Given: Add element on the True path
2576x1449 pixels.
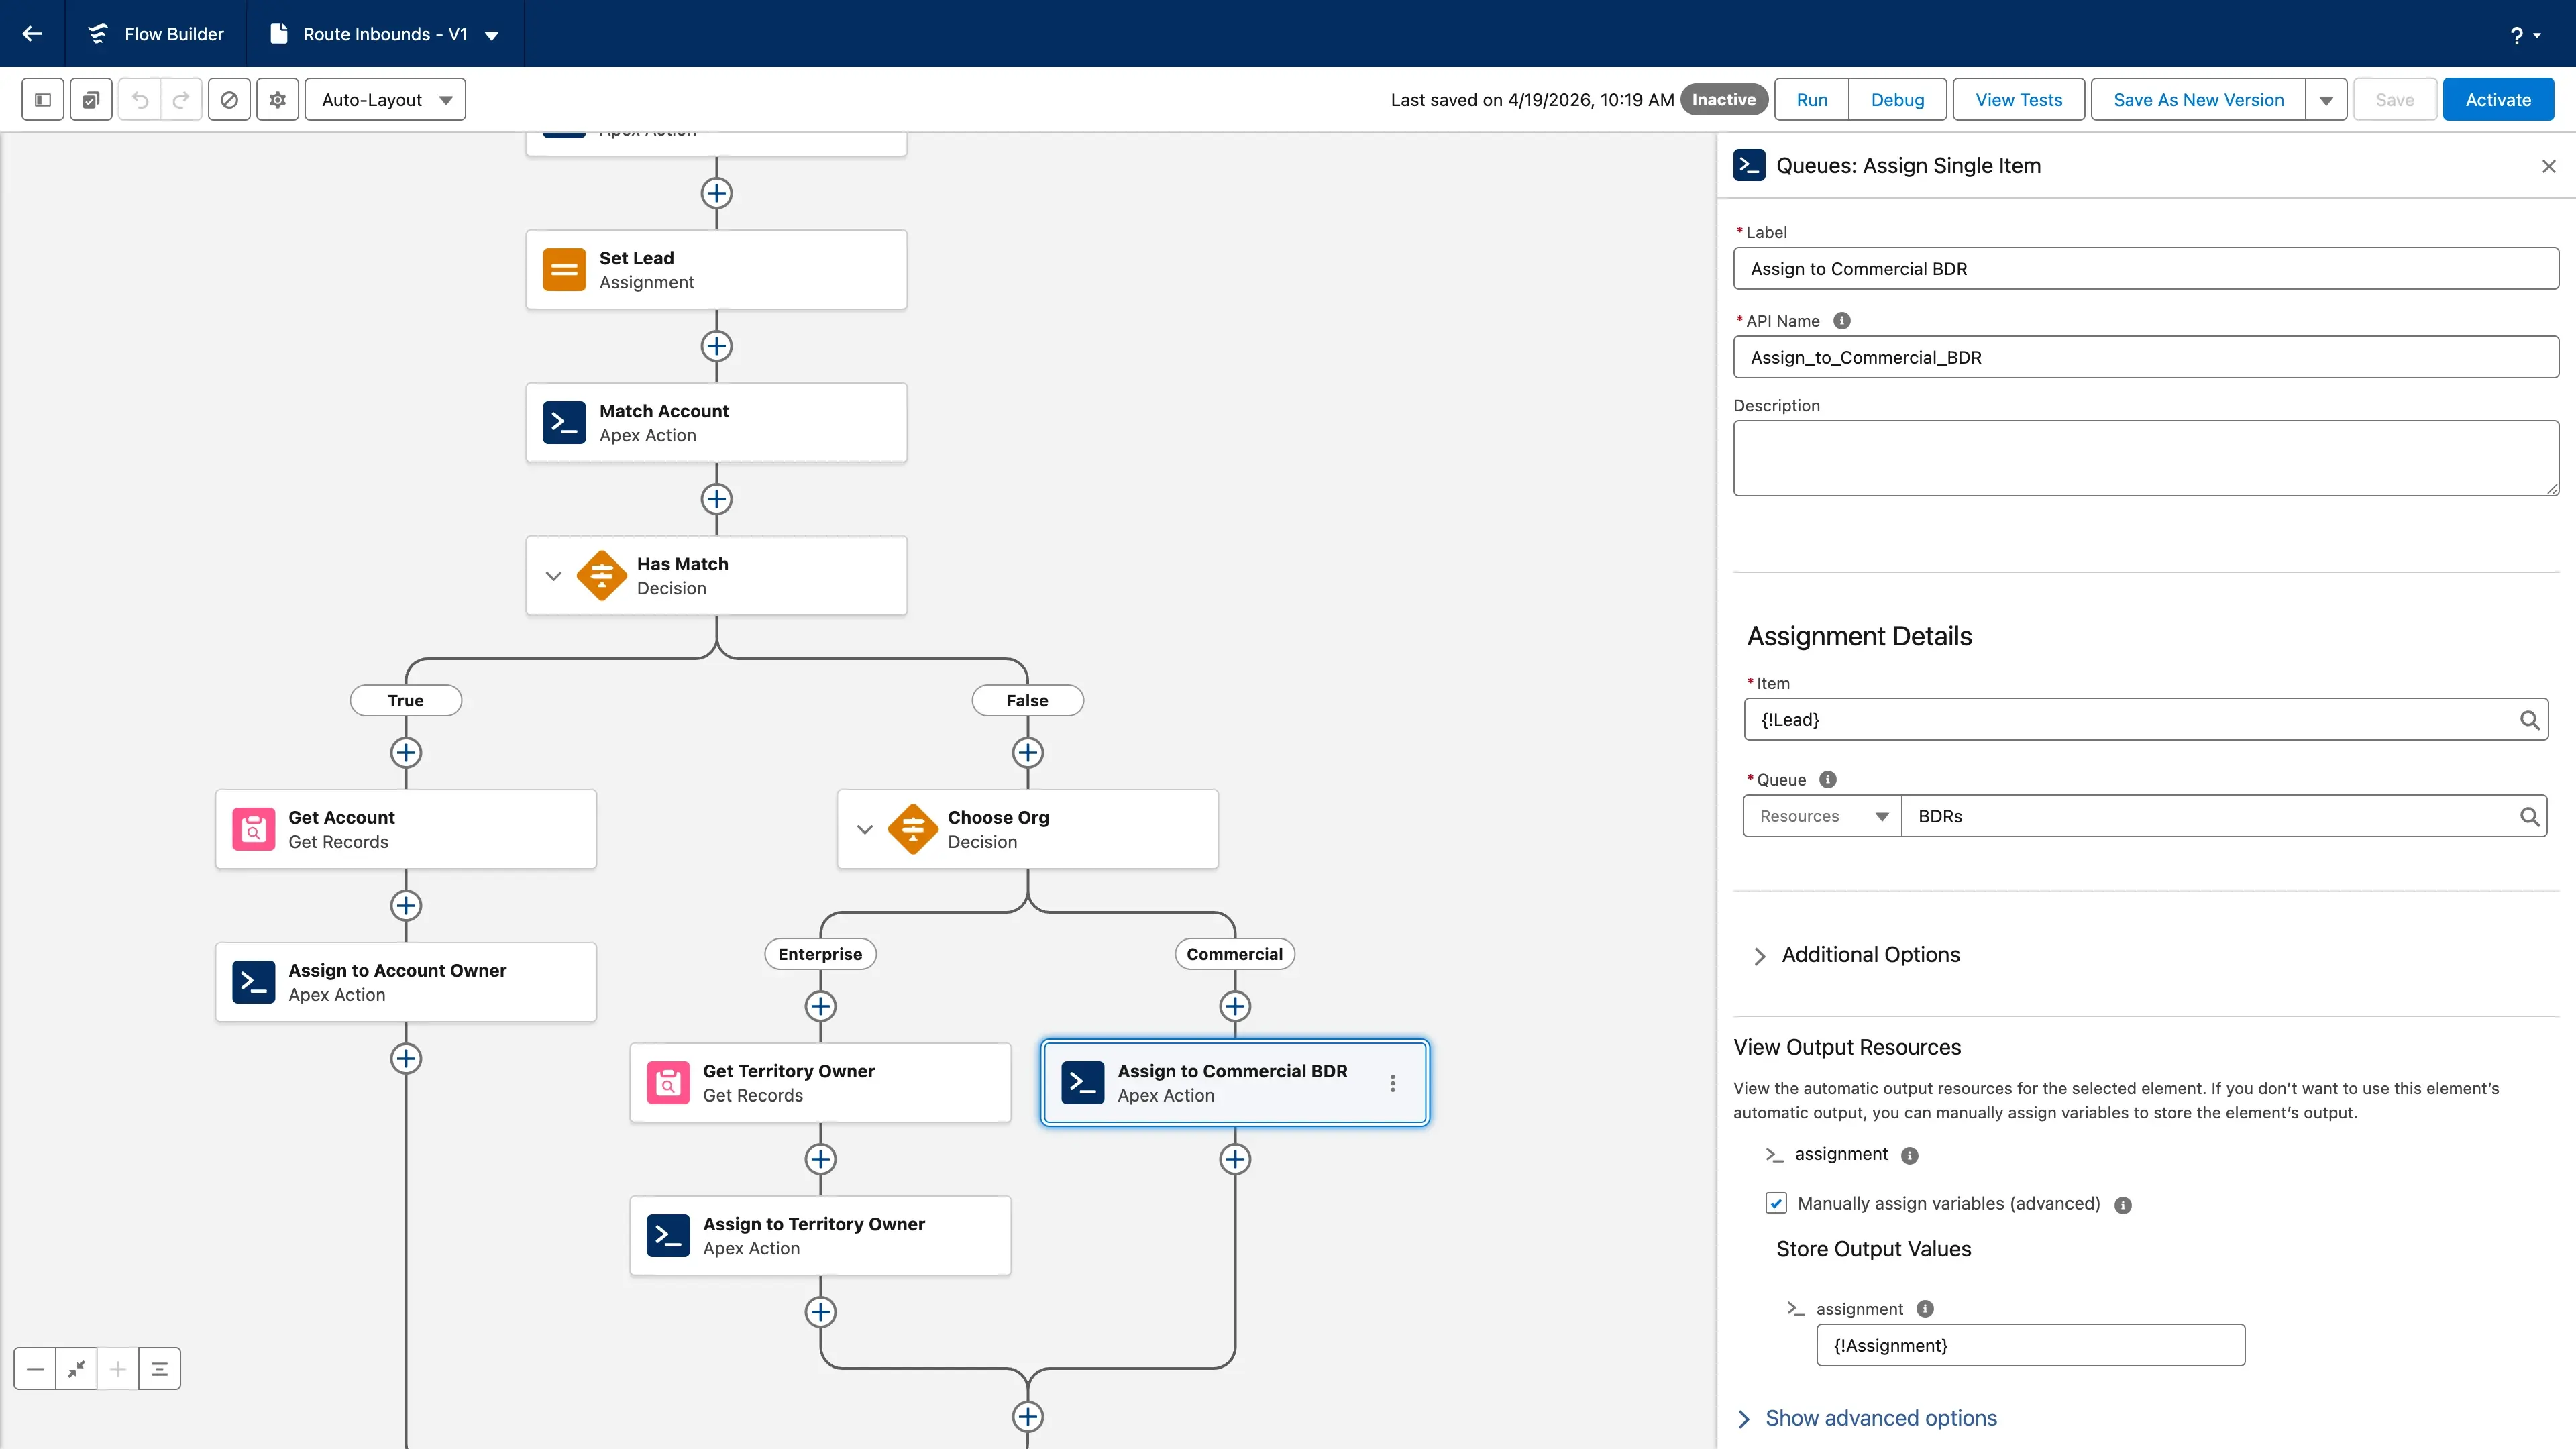Looking at the screenshot, I should [x=405, y=752].
